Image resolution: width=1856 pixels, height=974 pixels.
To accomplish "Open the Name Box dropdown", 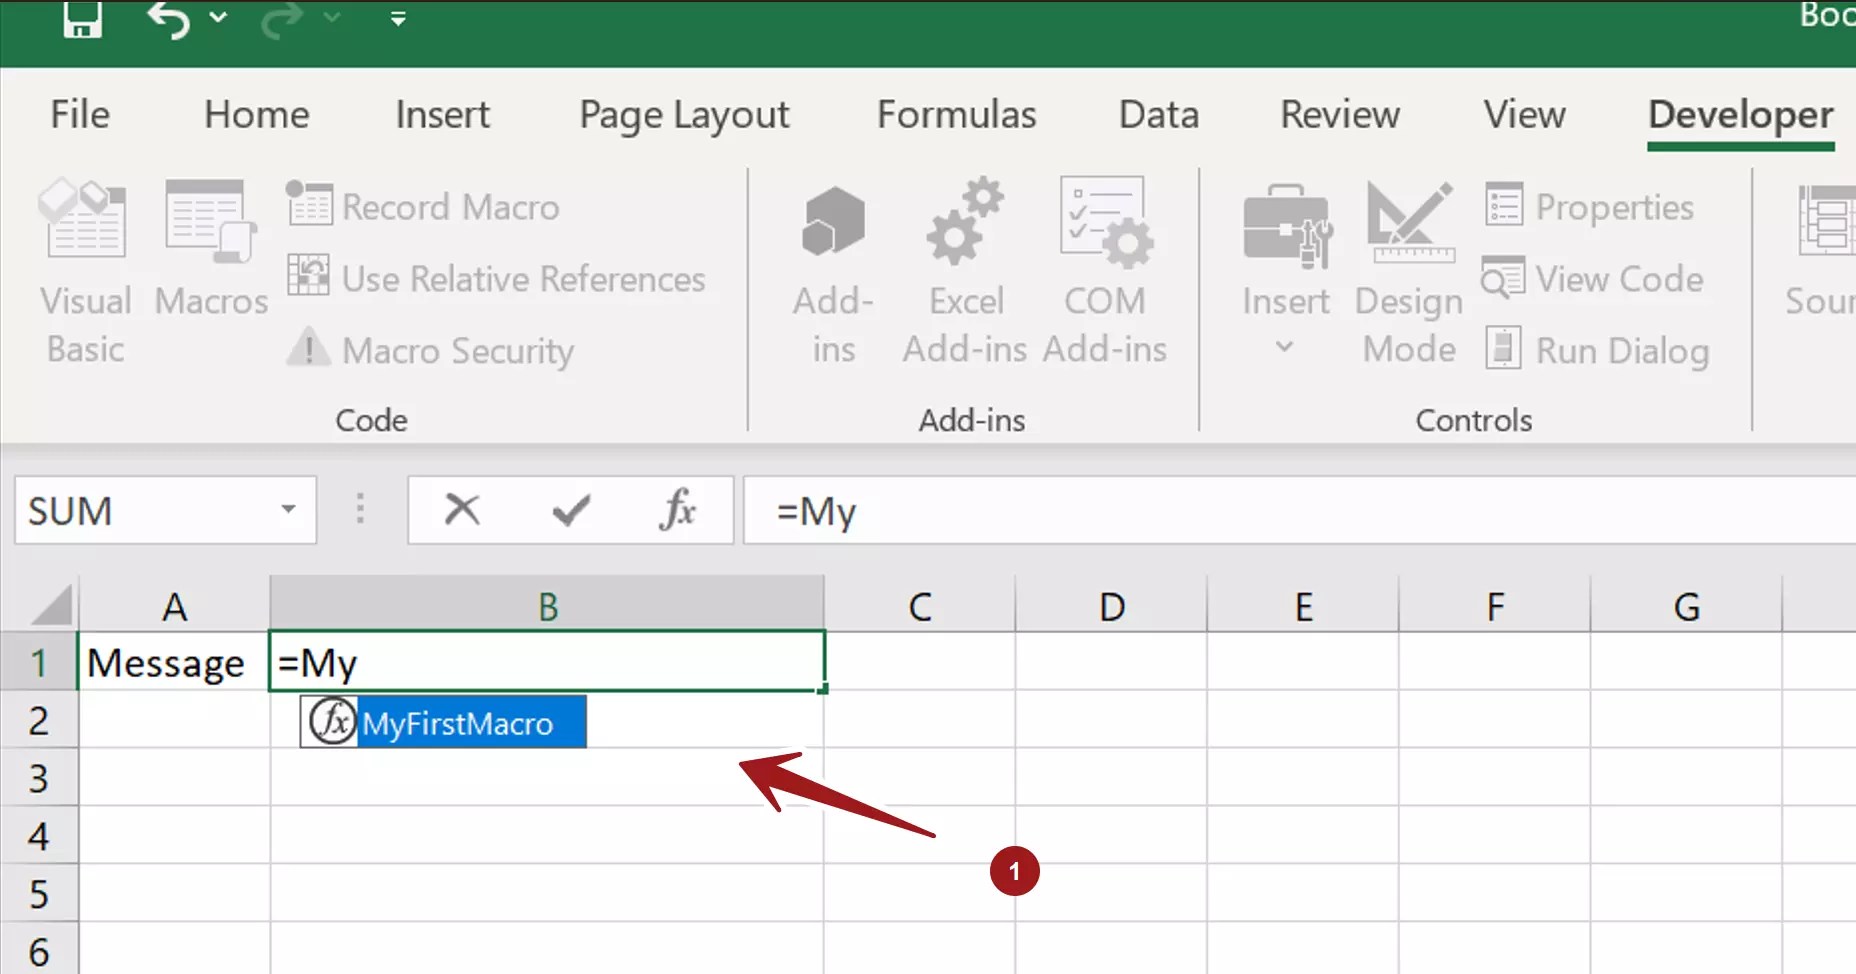I will point(286,511).
